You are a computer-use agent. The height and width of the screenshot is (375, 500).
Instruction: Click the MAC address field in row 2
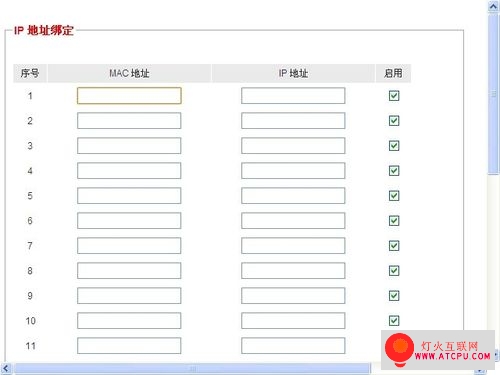coord(129,121)
